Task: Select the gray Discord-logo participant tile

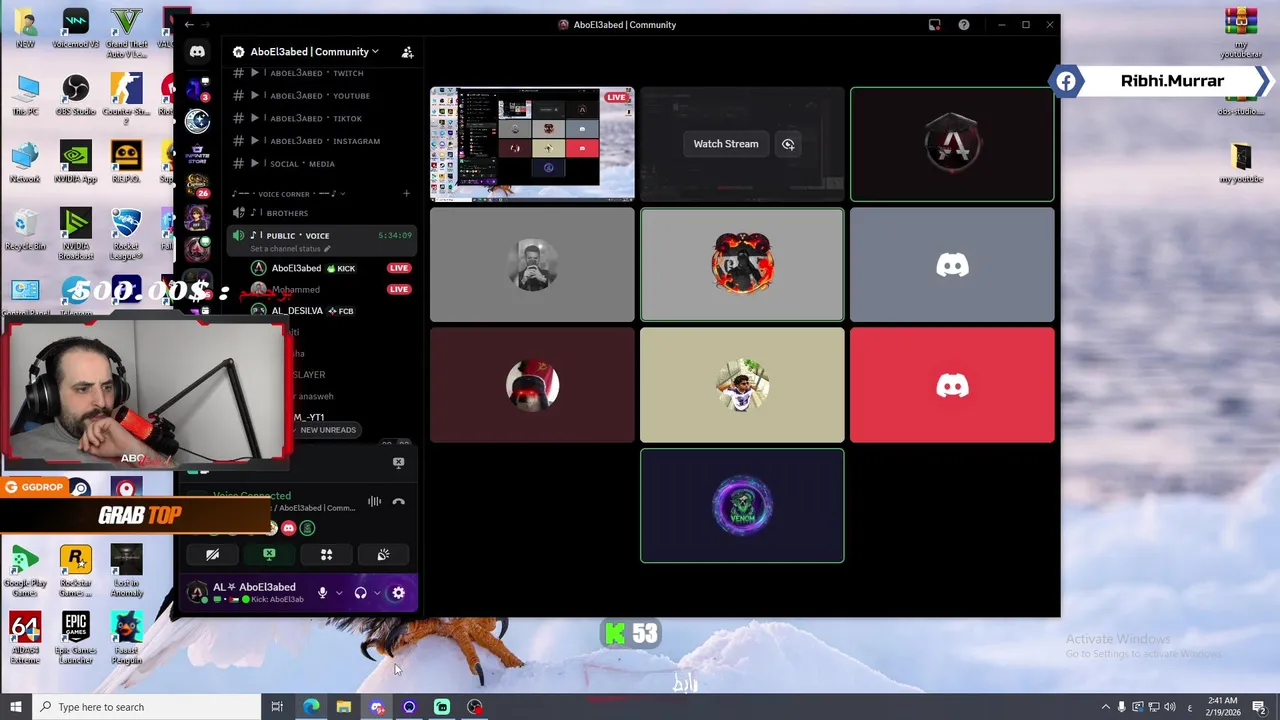Action: [x=952, y=265]
